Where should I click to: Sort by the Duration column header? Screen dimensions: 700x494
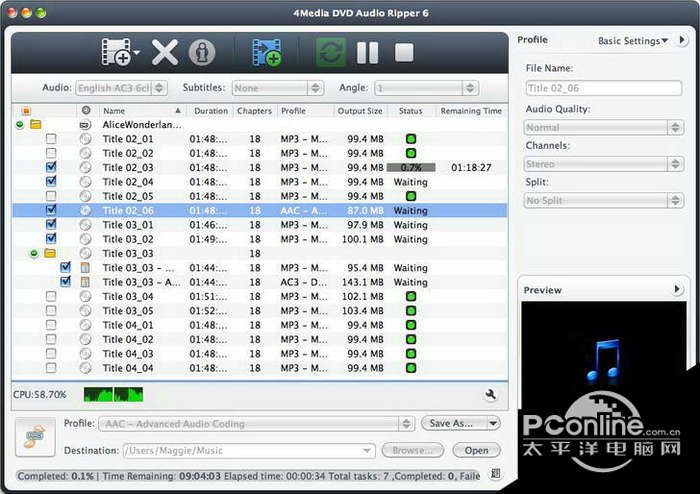211,111
